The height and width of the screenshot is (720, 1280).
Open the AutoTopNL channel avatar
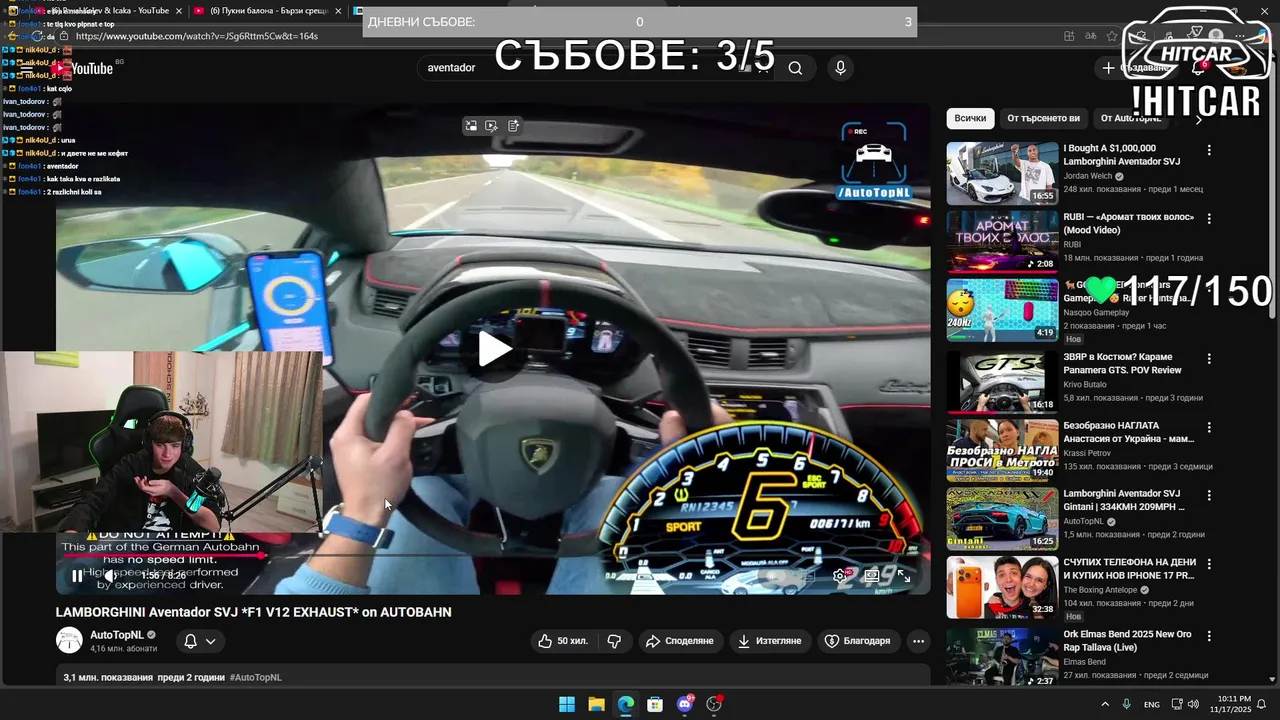tap(69, 641)
